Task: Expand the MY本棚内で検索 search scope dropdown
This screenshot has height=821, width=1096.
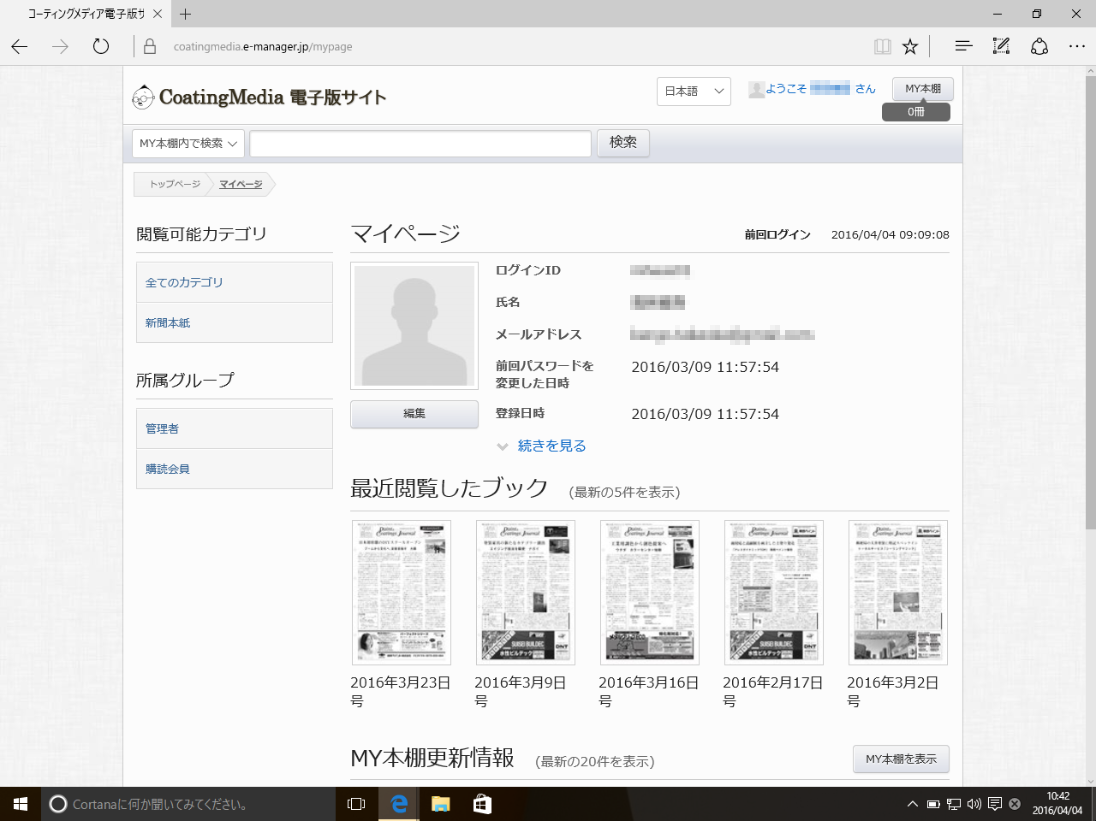Action: pyautogui.click(x=188, y=143)
